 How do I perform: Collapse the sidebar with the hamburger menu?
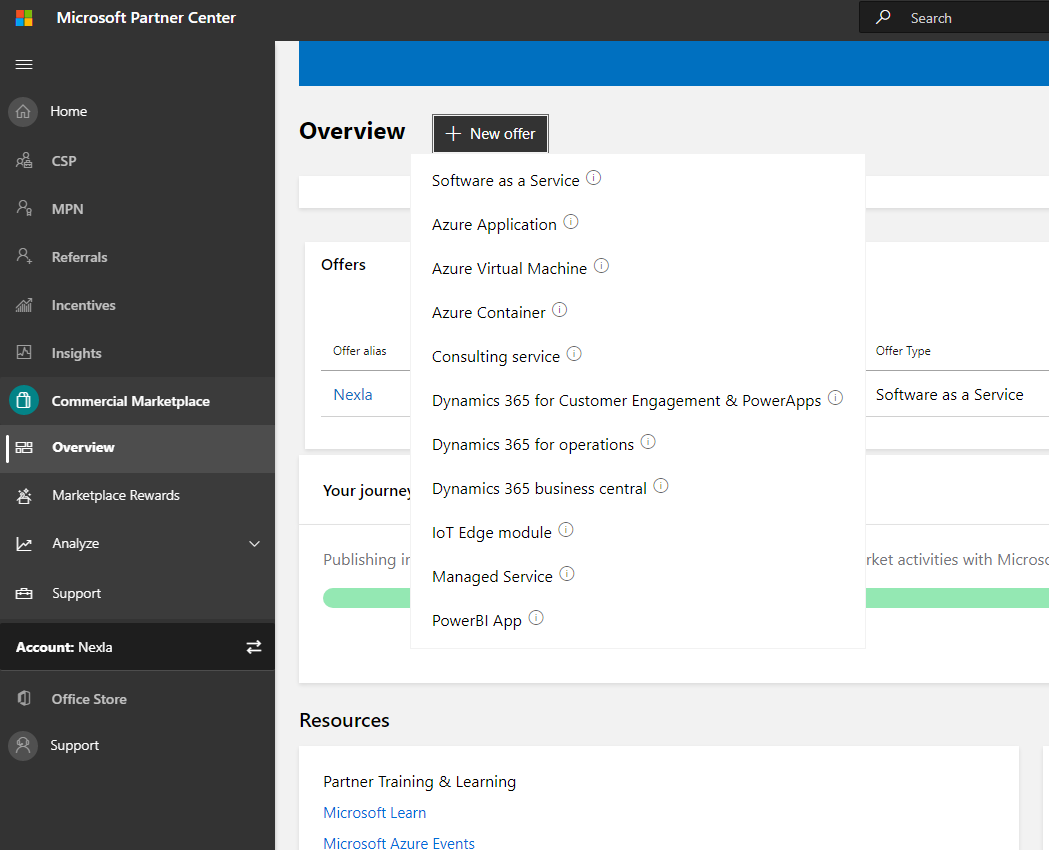[x=24, y=64]
